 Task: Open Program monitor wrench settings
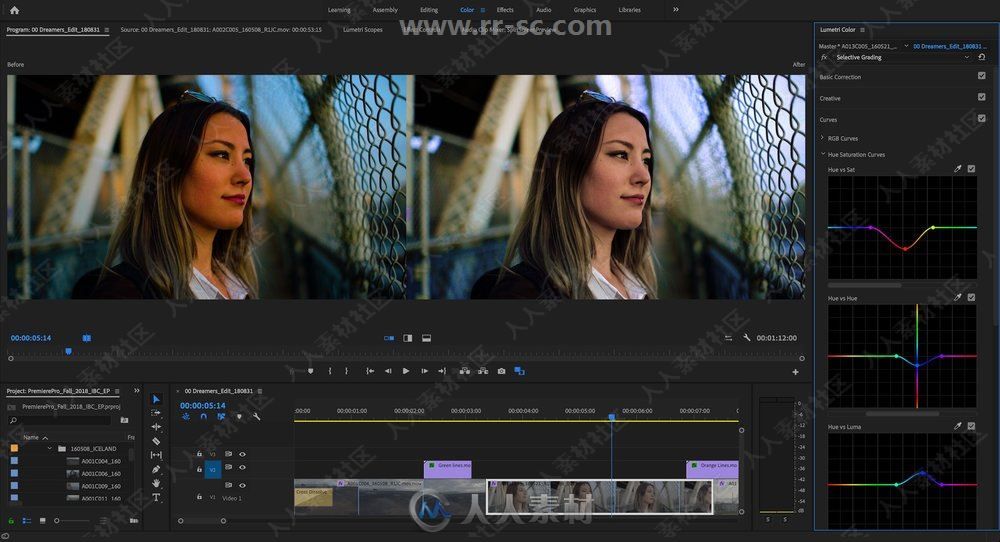coord(746,338)
